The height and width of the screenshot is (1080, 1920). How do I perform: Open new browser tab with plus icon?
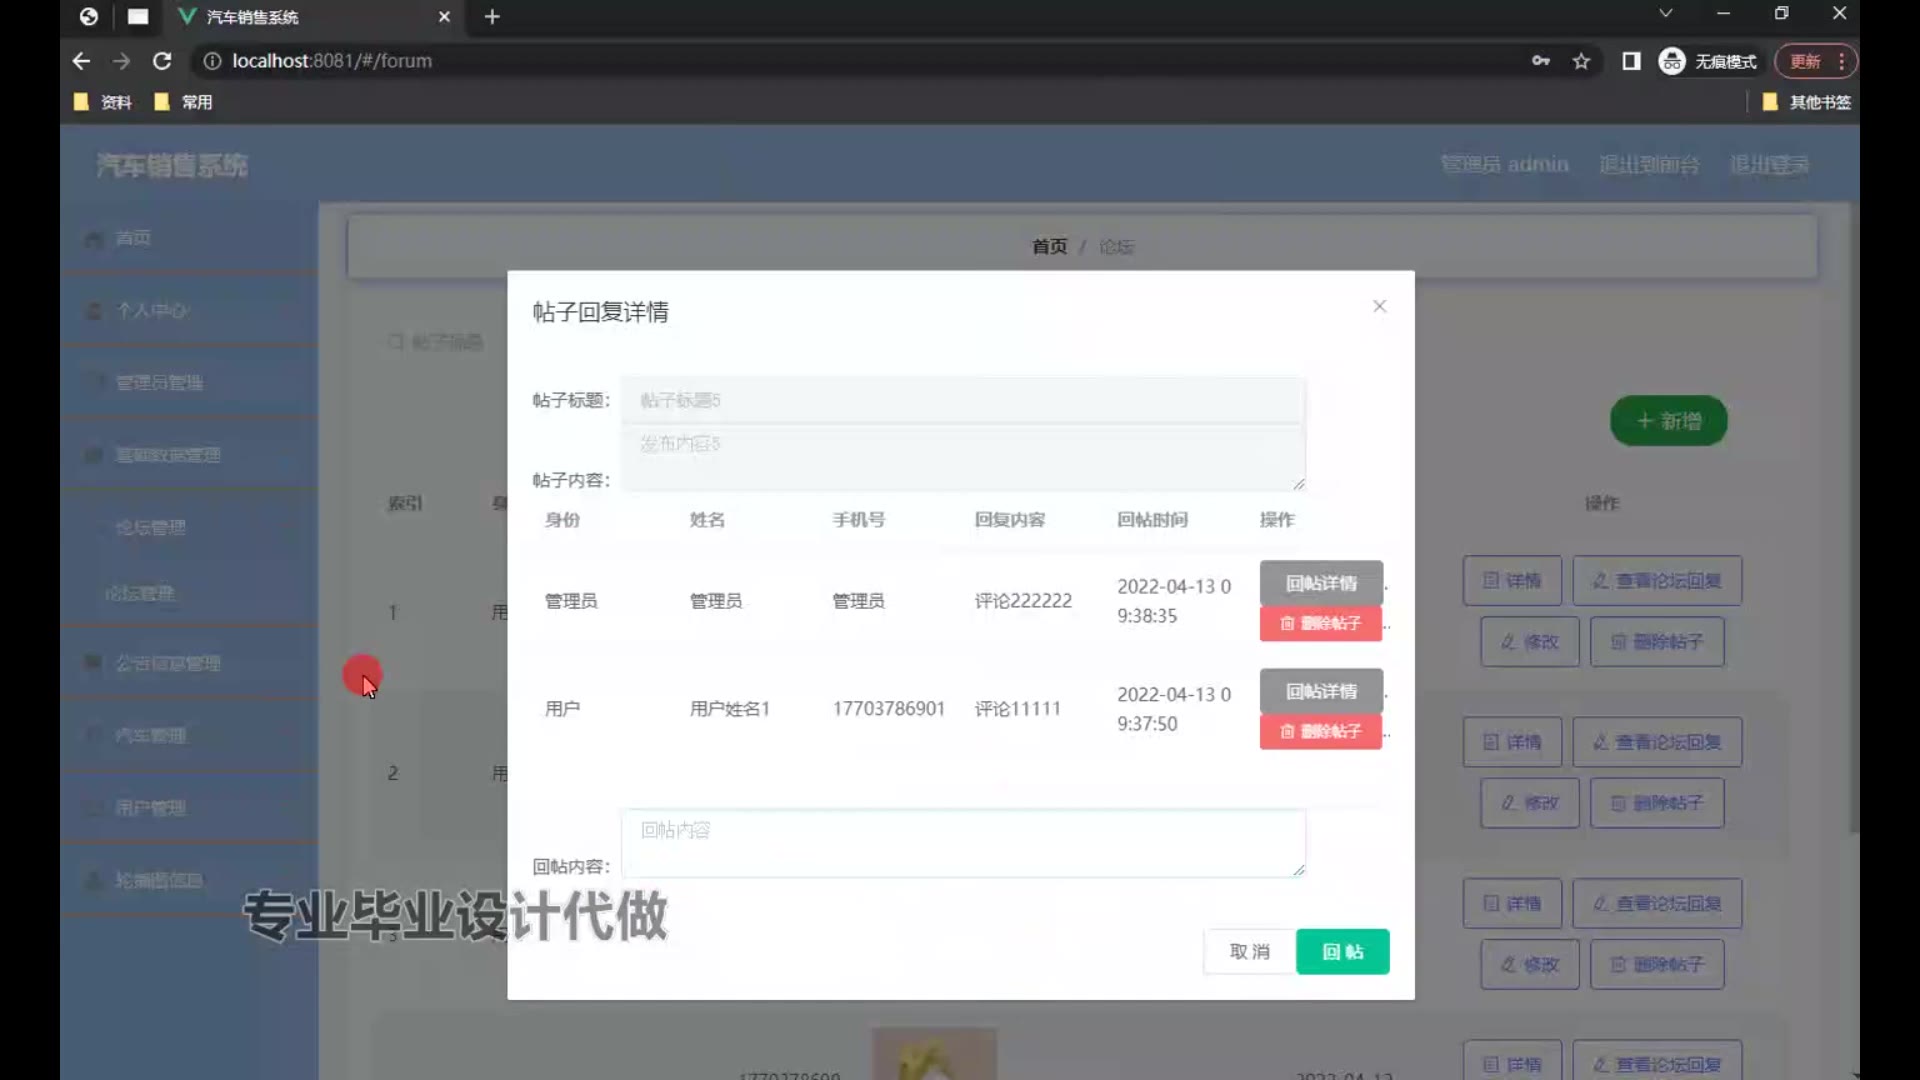[492, 17]
